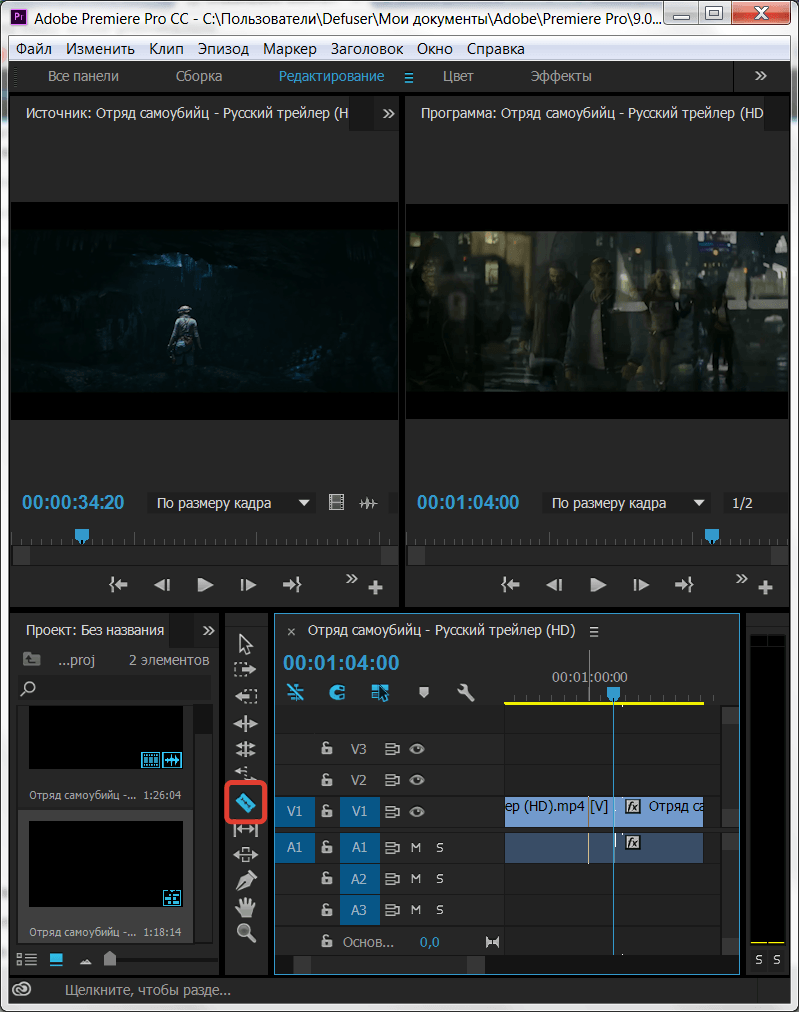
Task: Toggle timeline Snap magnet button
Action: tap(338, 693)
